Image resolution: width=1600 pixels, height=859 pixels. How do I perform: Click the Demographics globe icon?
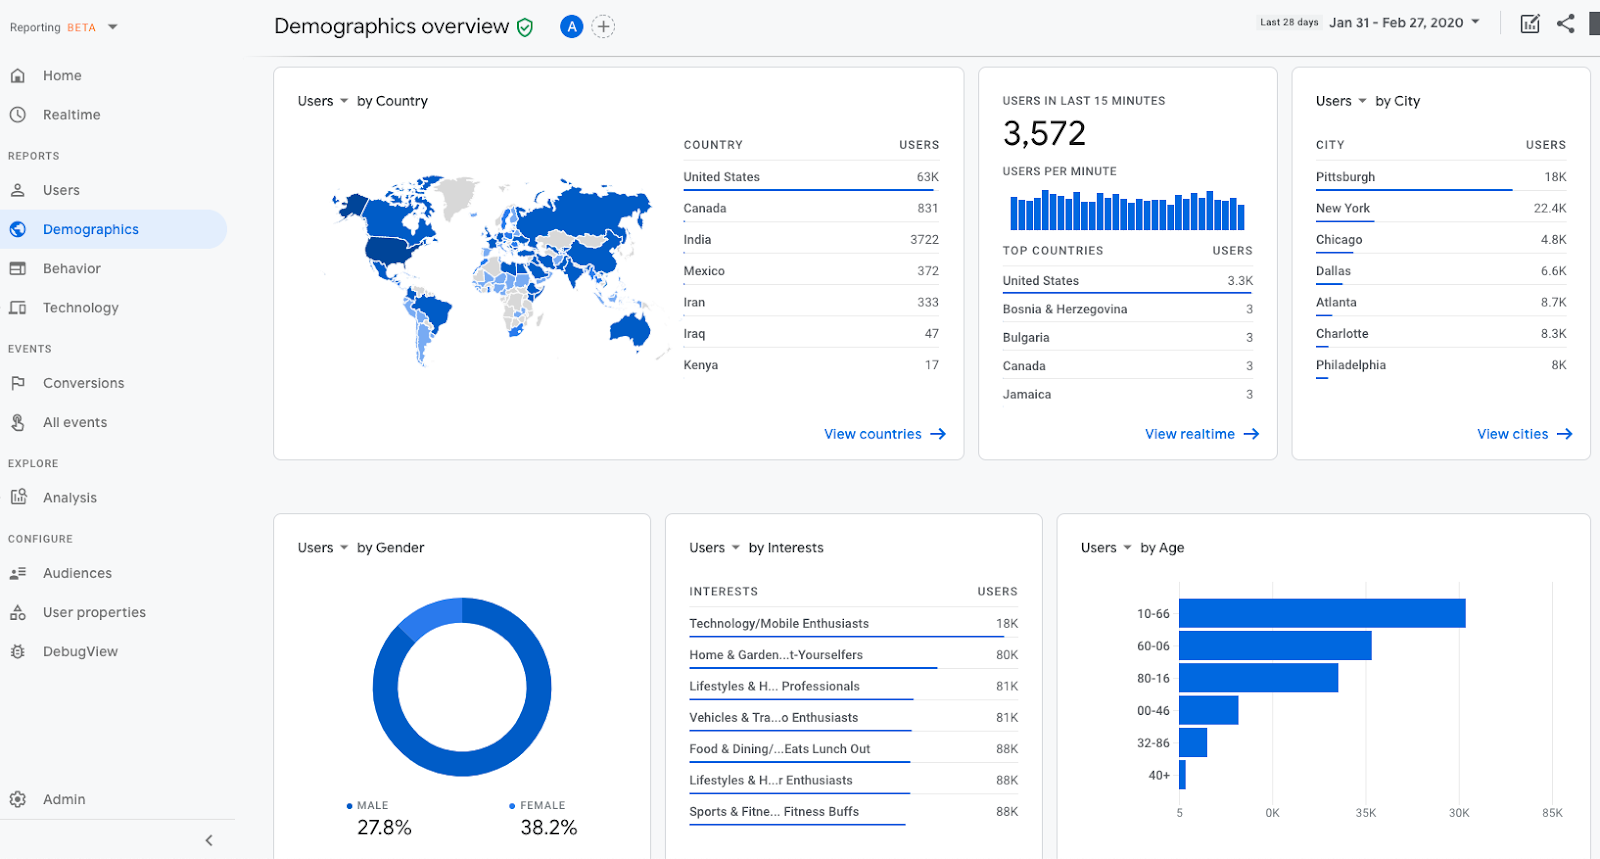point(18,229)
